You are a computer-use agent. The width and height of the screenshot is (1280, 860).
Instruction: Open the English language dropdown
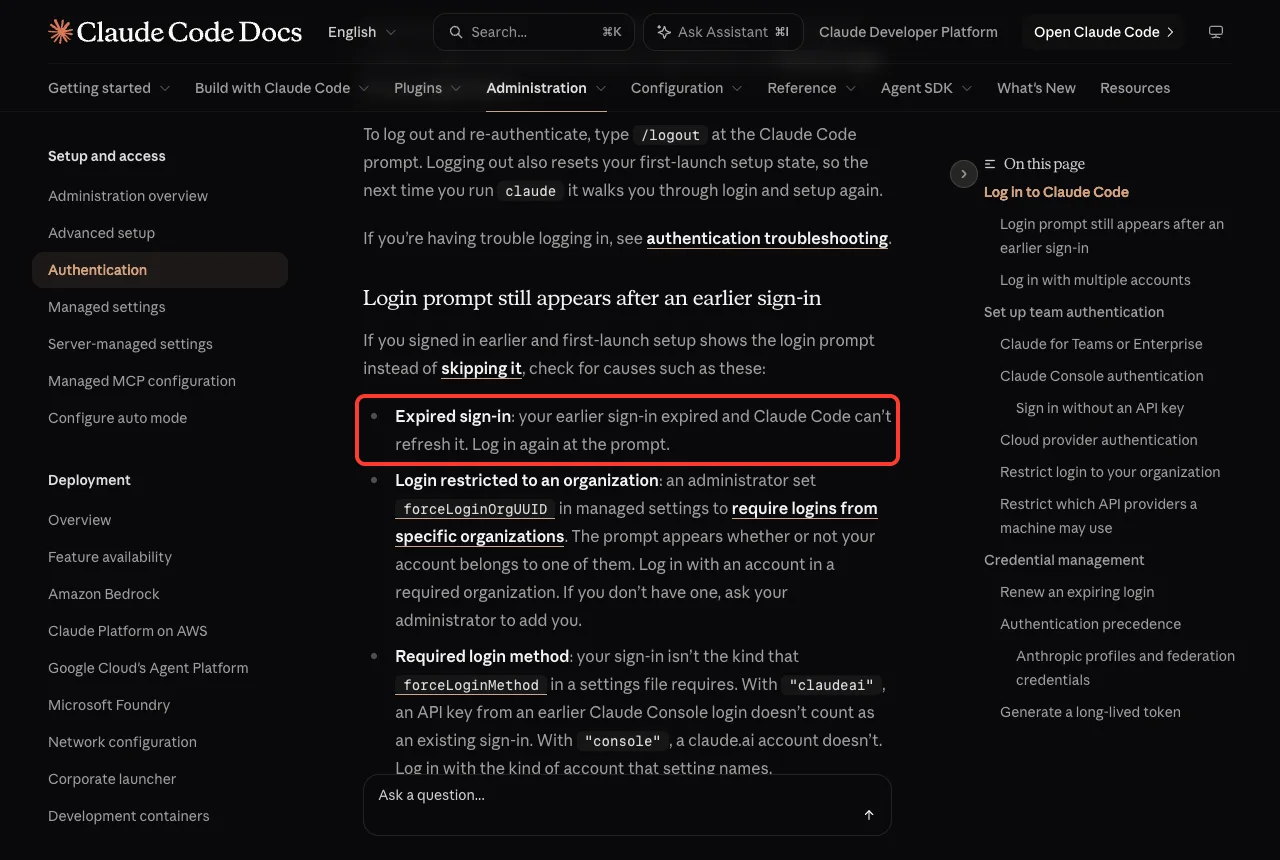coord(362,32)
